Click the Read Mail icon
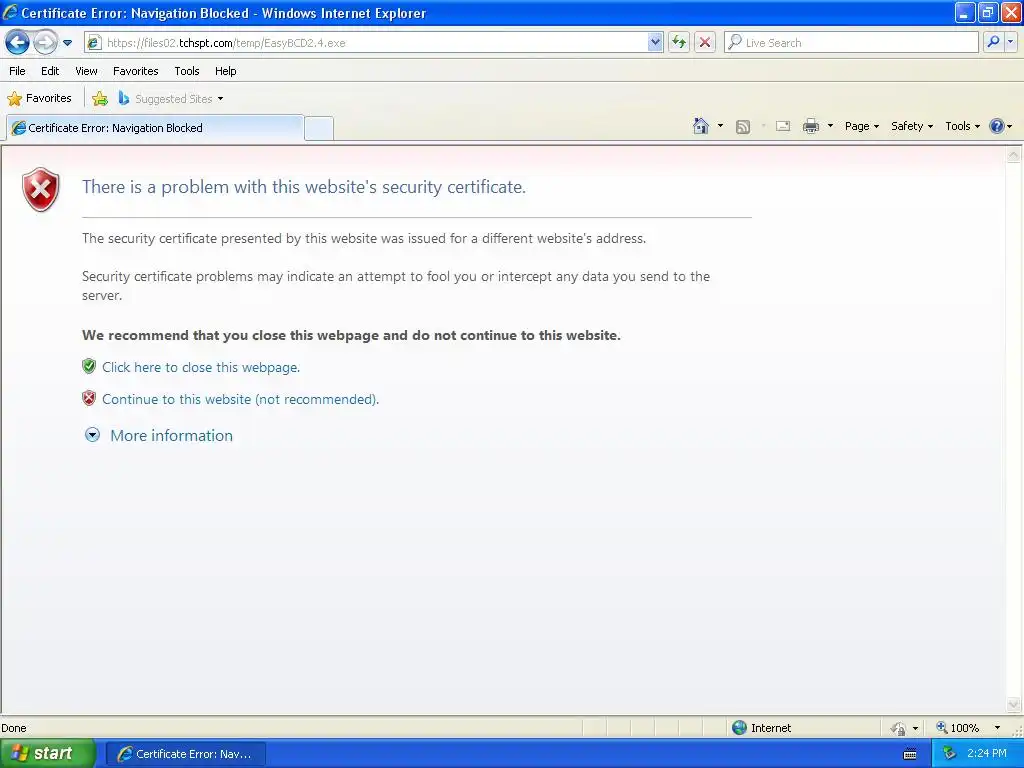The width and height of the screenshot is (1024, 768). (x=783, y=126)
